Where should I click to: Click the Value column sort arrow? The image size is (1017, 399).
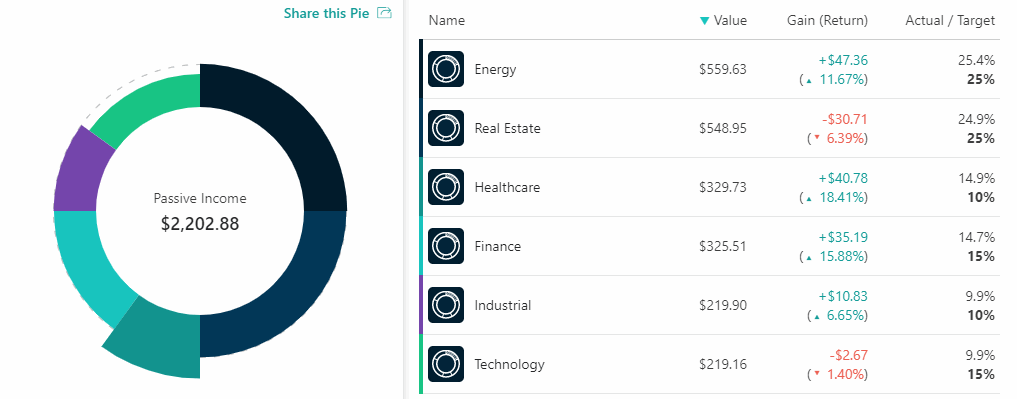point(704,21)
